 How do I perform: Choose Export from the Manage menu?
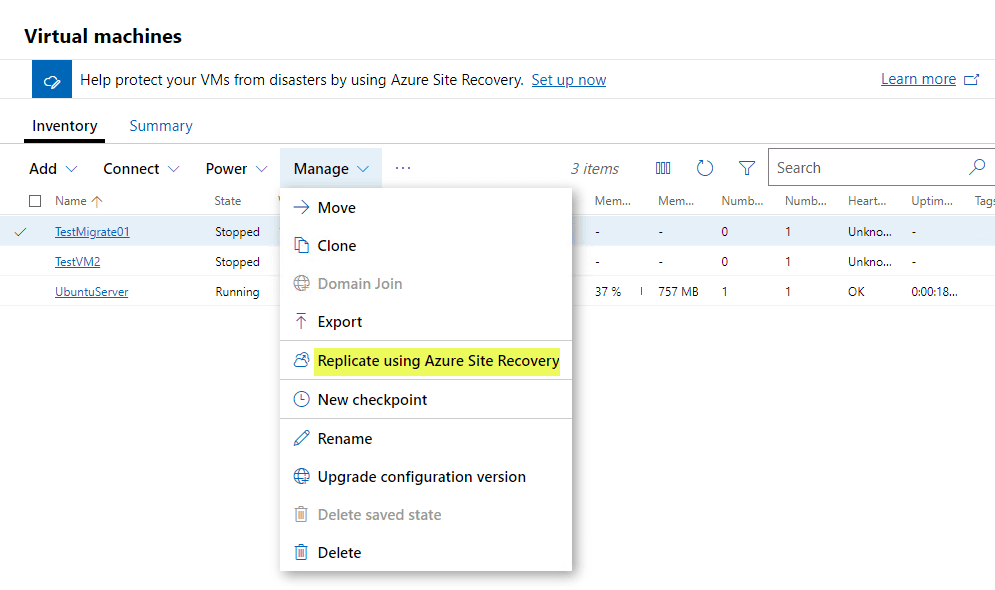(426, 322)
